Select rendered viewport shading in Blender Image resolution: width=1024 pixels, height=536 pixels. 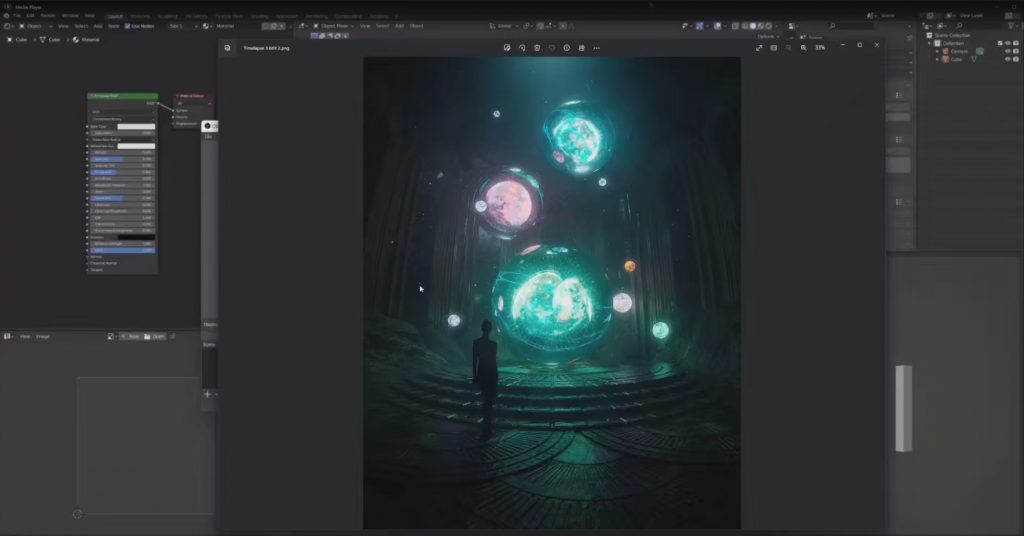click(769, 26)
